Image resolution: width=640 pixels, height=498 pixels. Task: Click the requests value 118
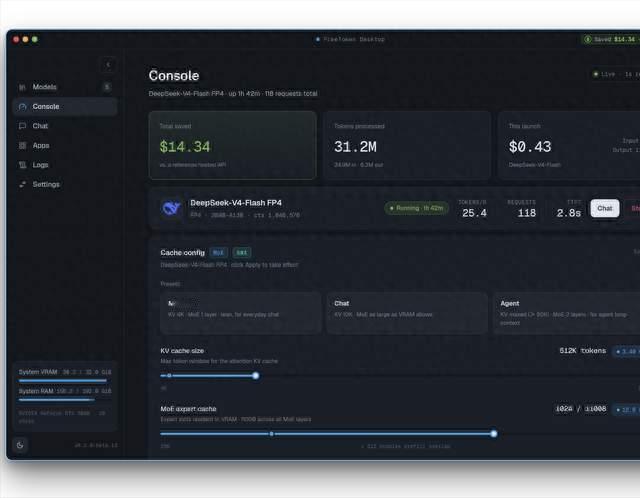[x=527, y=213]
